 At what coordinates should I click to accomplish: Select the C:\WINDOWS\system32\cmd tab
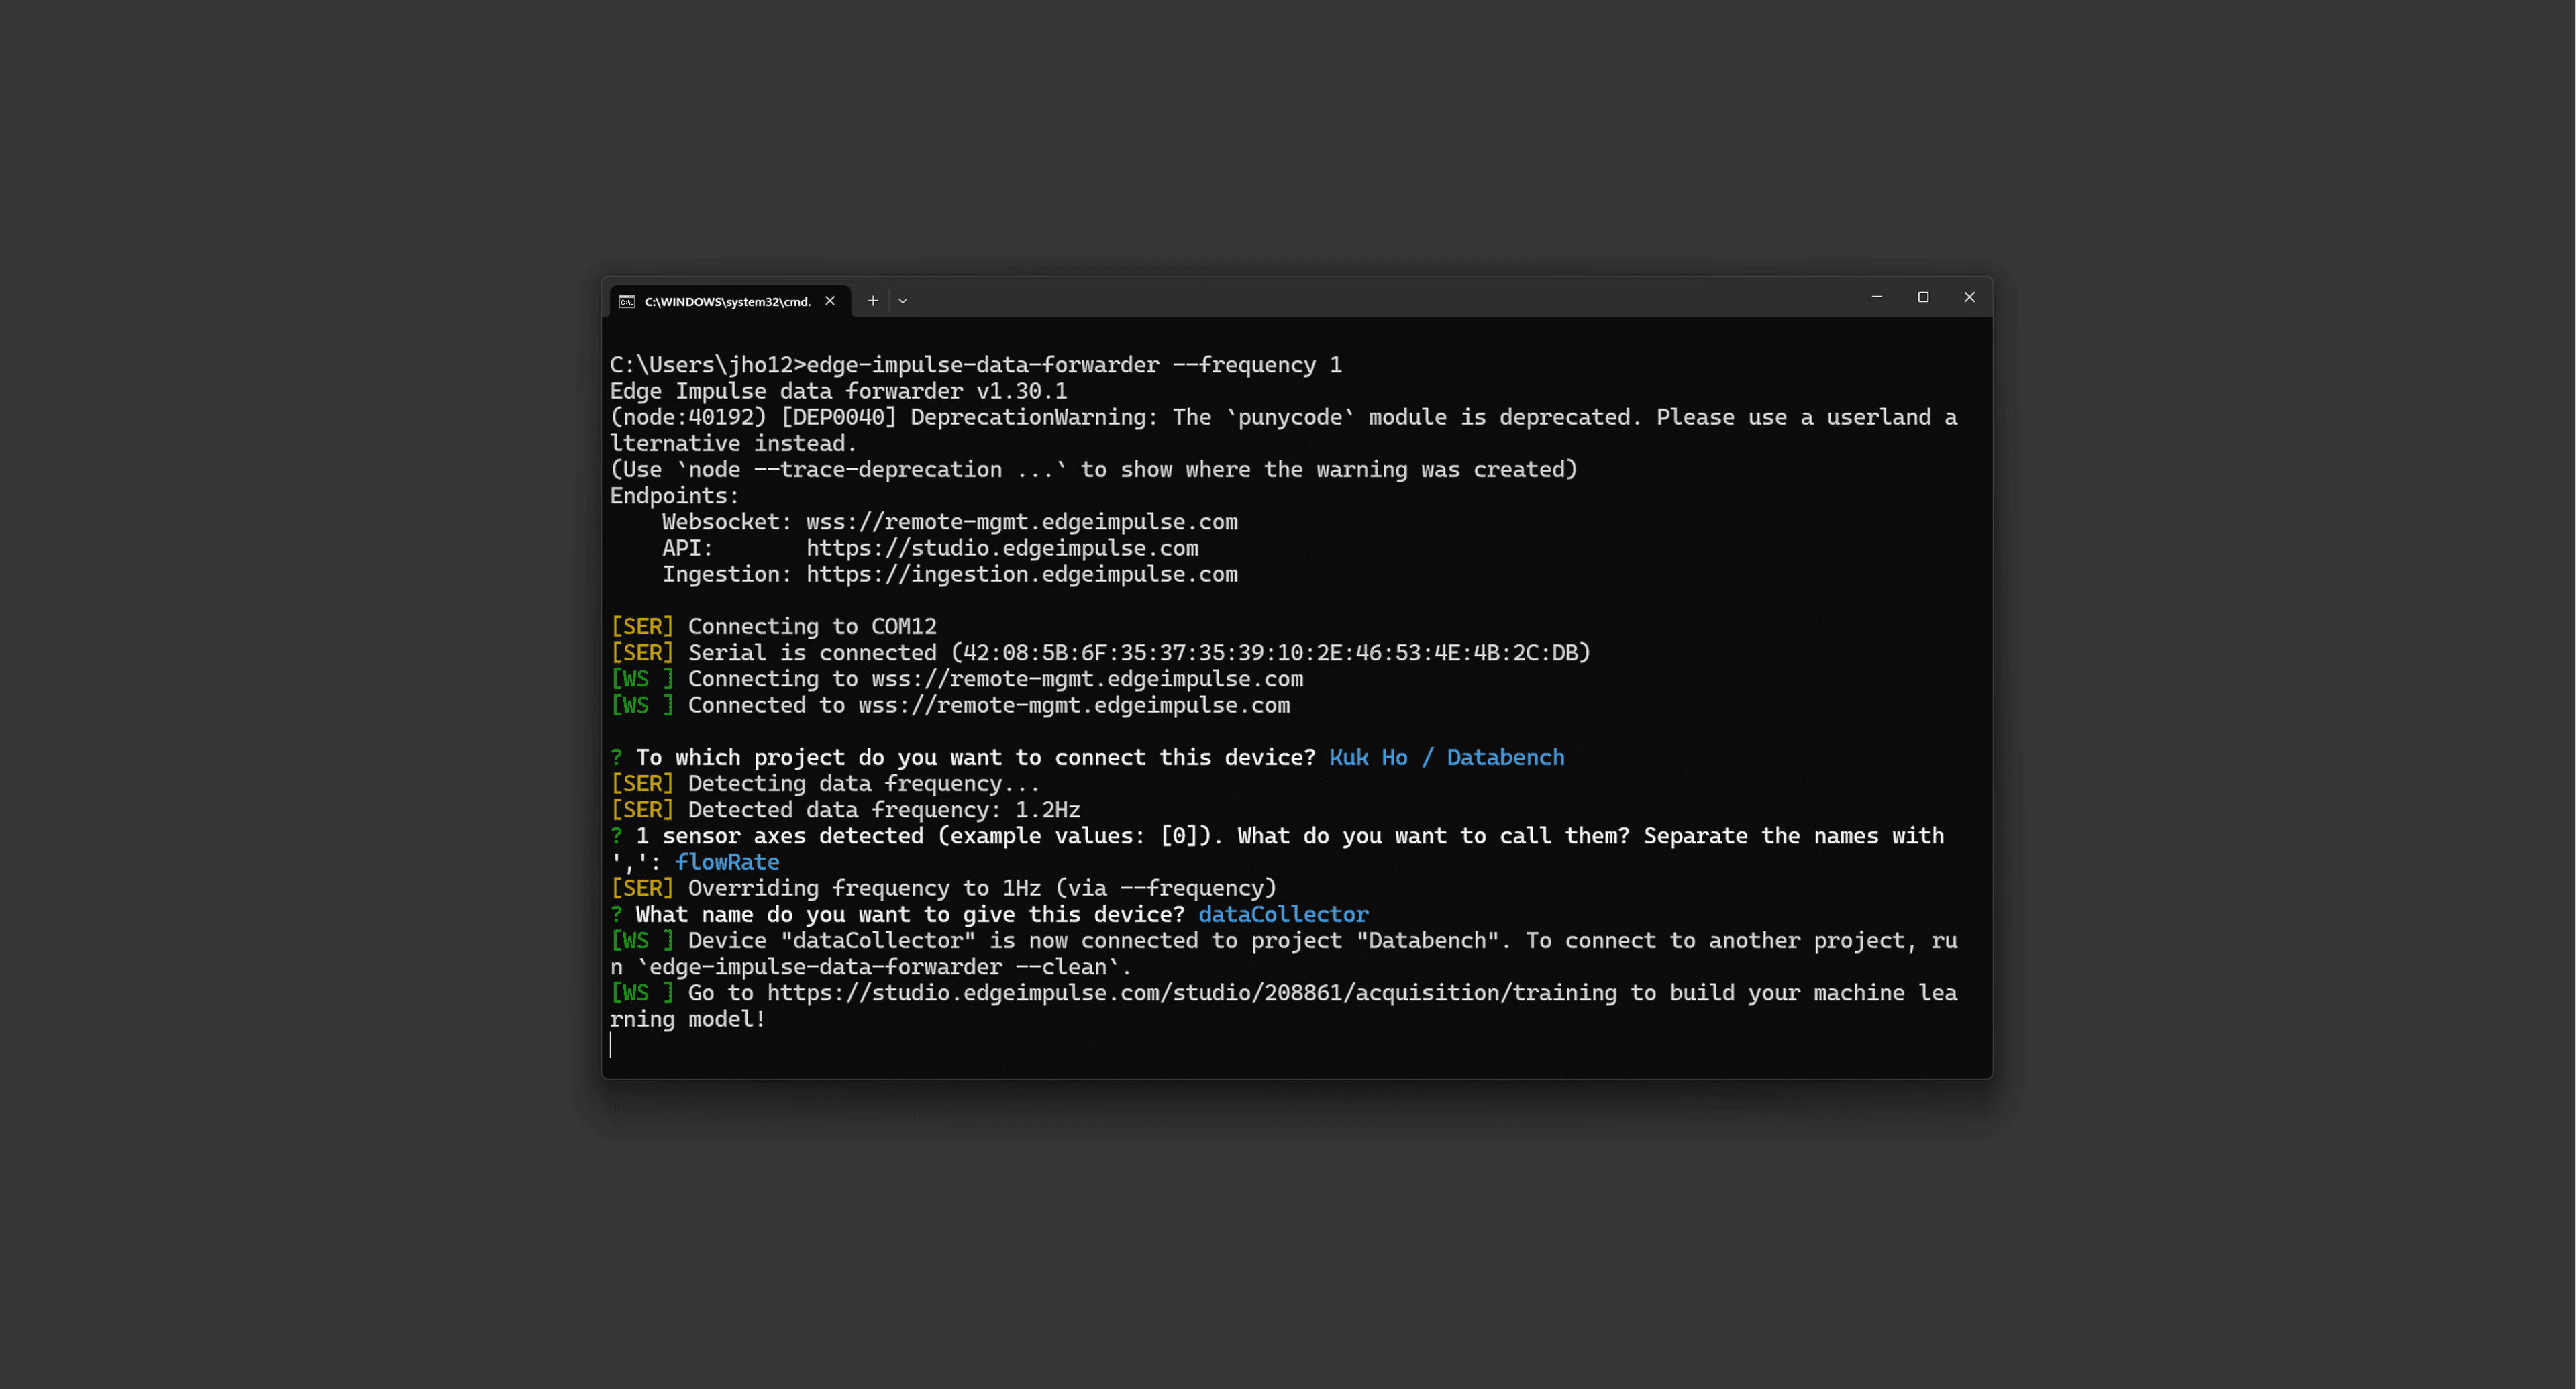point(728,301)
